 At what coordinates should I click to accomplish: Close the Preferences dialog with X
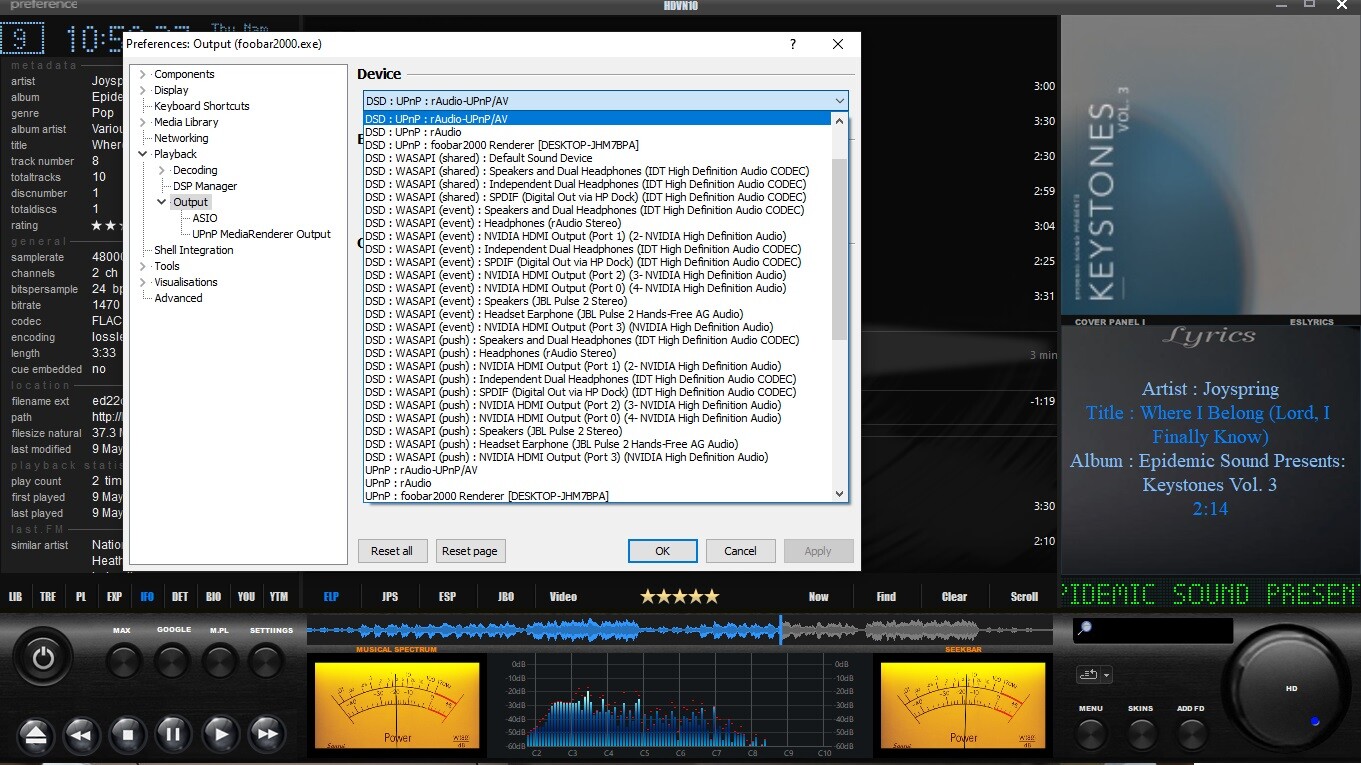coord(838,44)
